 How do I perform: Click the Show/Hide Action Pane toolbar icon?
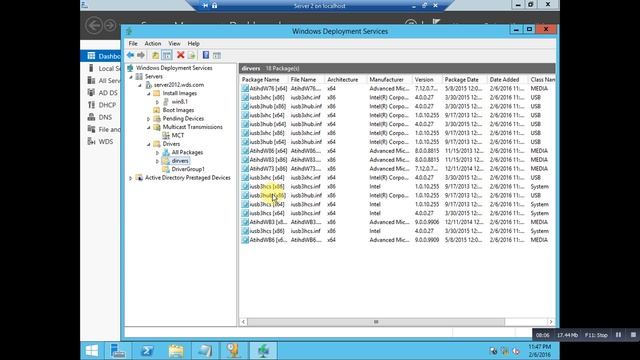tap(217, 55)
